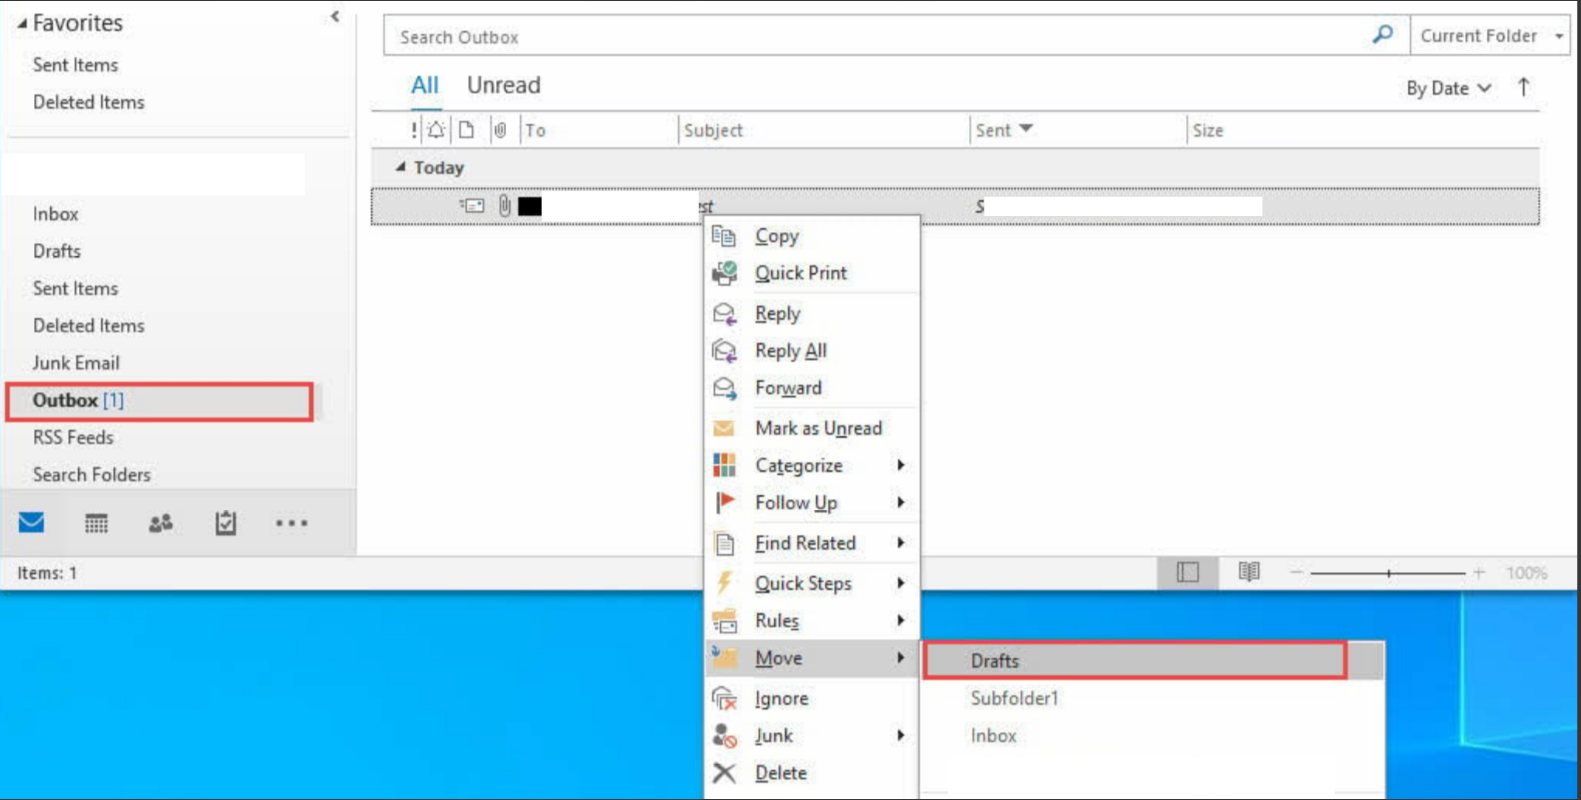The height and width of the screenshot is (800, 1581).
Task: Sort by Reminder bell column icon
Action: 436,130
